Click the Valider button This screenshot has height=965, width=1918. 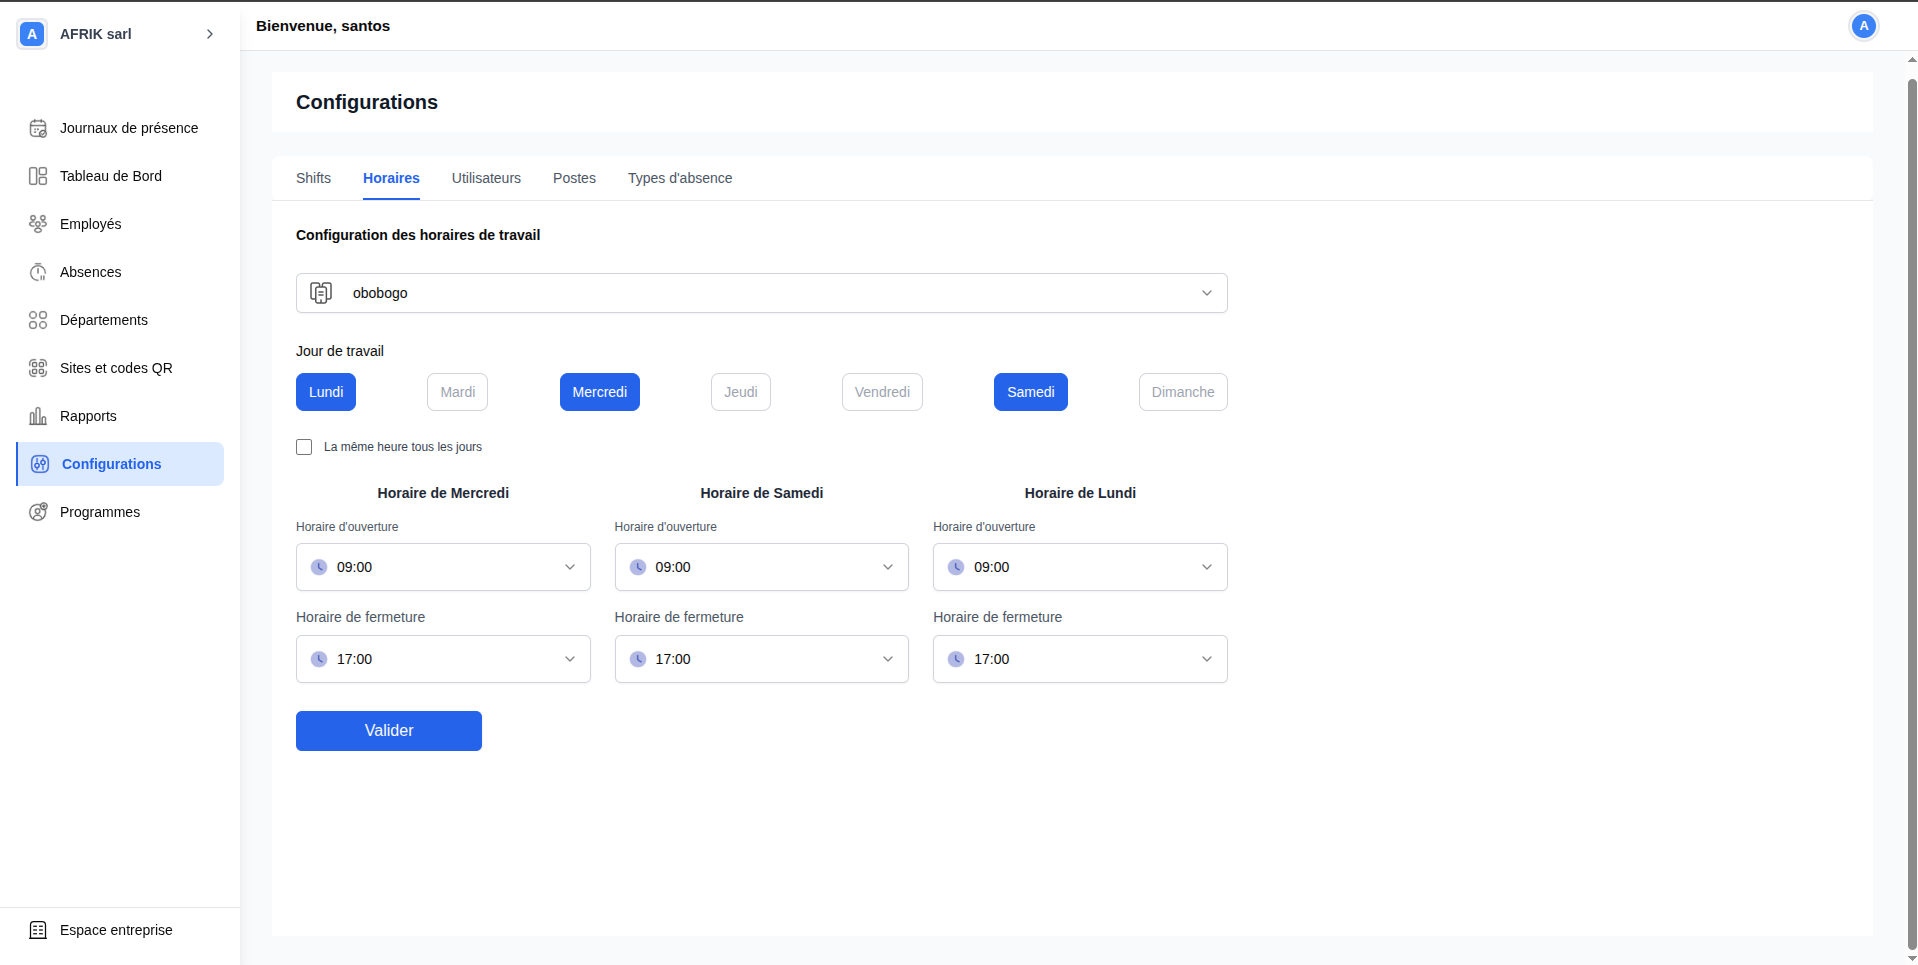click(x=389, y=731)
